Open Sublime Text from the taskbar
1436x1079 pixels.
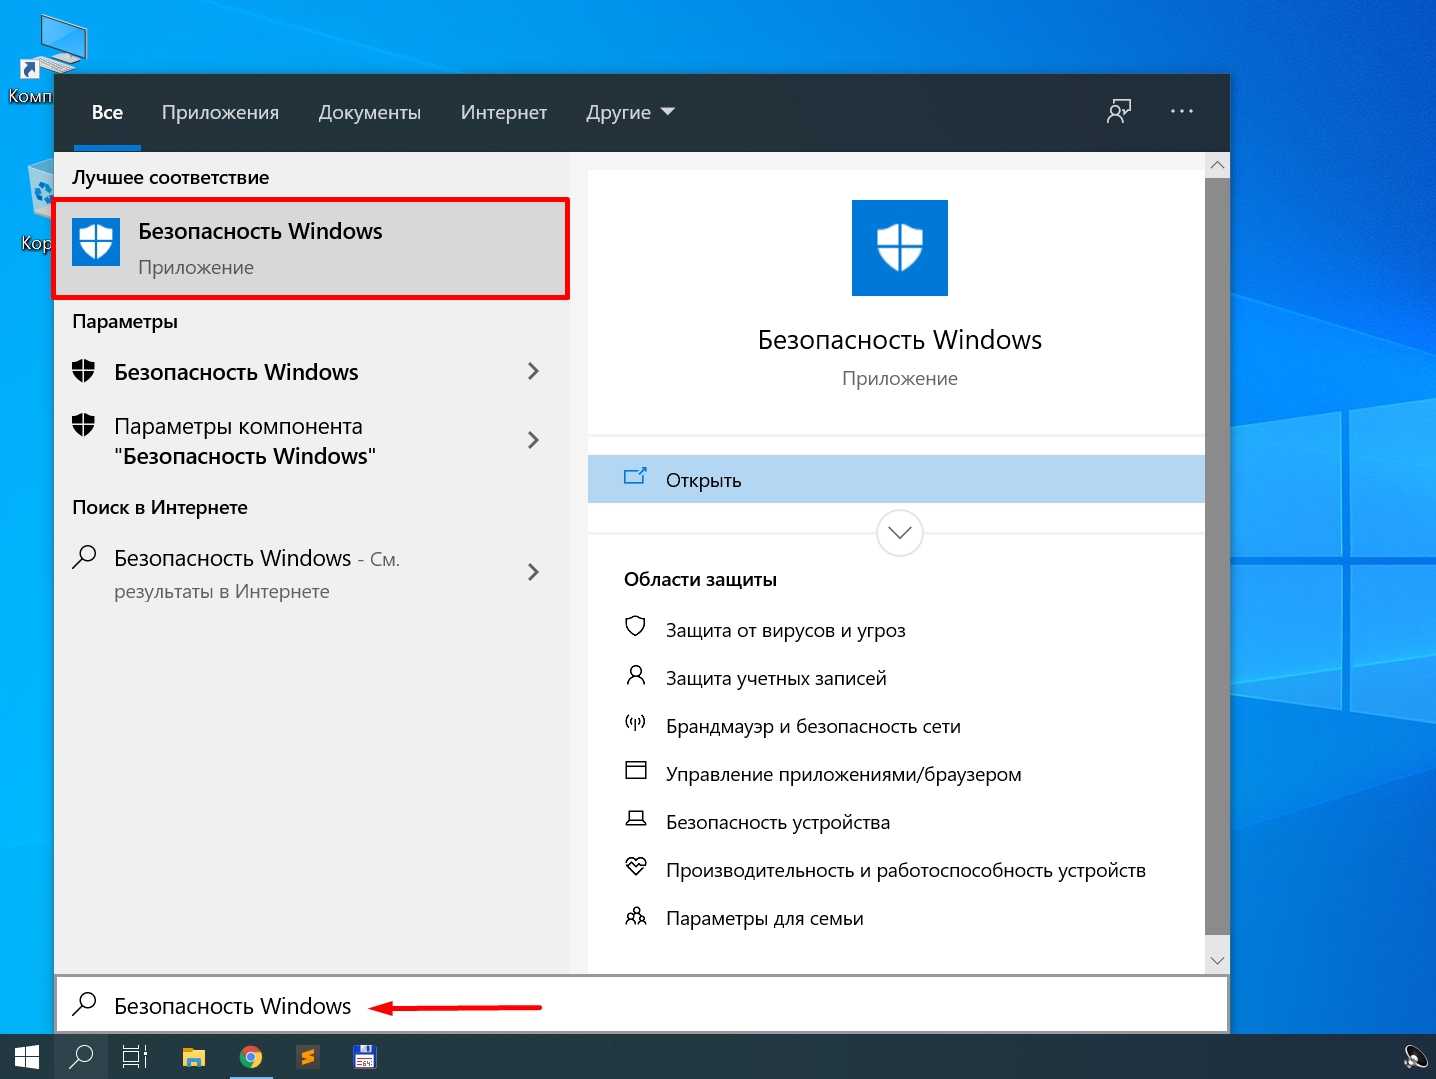pos(308,1057)
